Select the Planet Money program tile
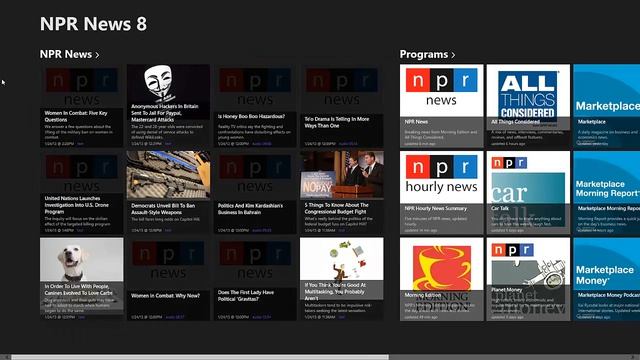 (528, 279)
